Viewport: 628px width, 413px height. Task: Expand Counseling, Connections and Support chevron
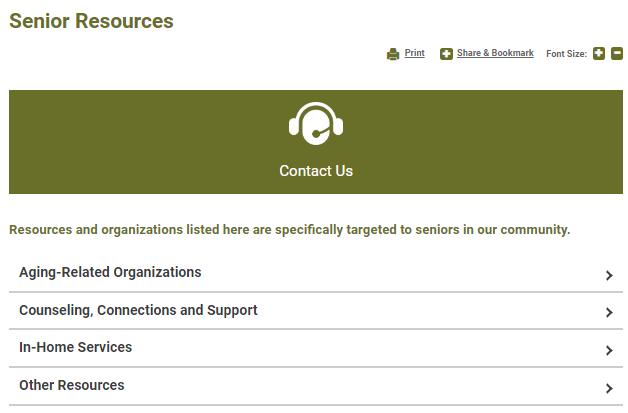609,313
